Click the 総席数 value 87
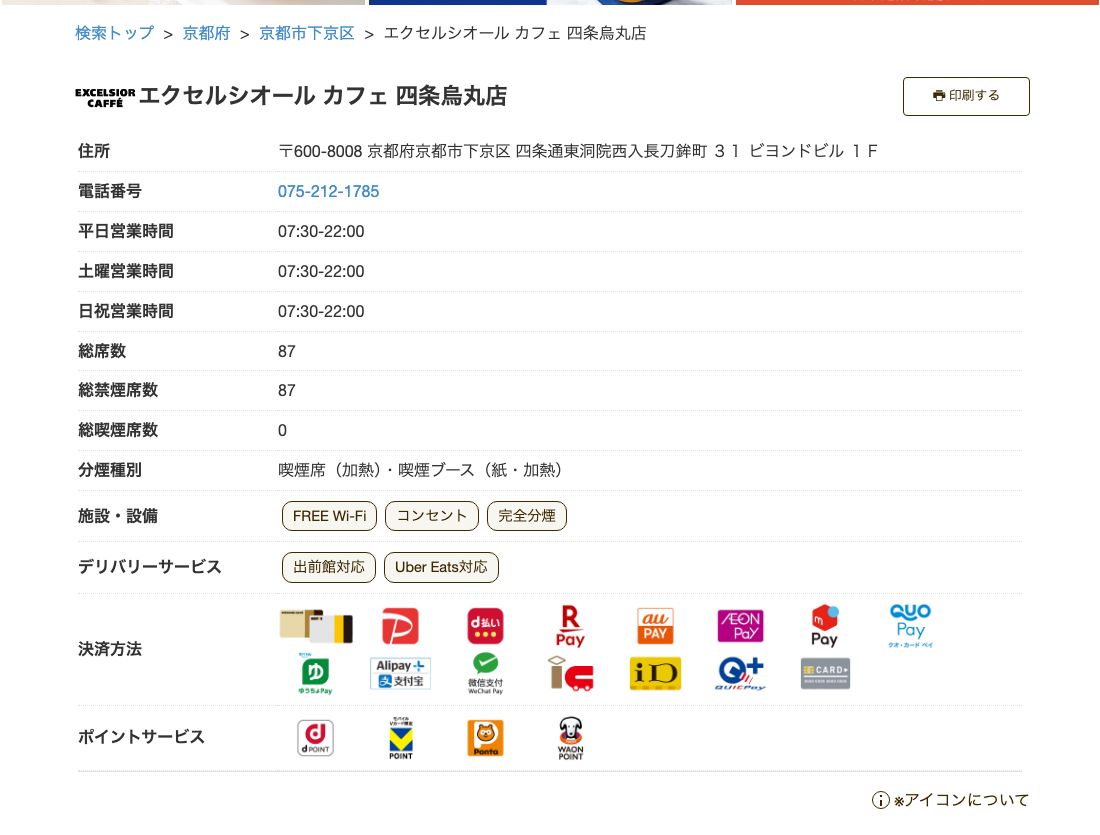 point(287,352)
